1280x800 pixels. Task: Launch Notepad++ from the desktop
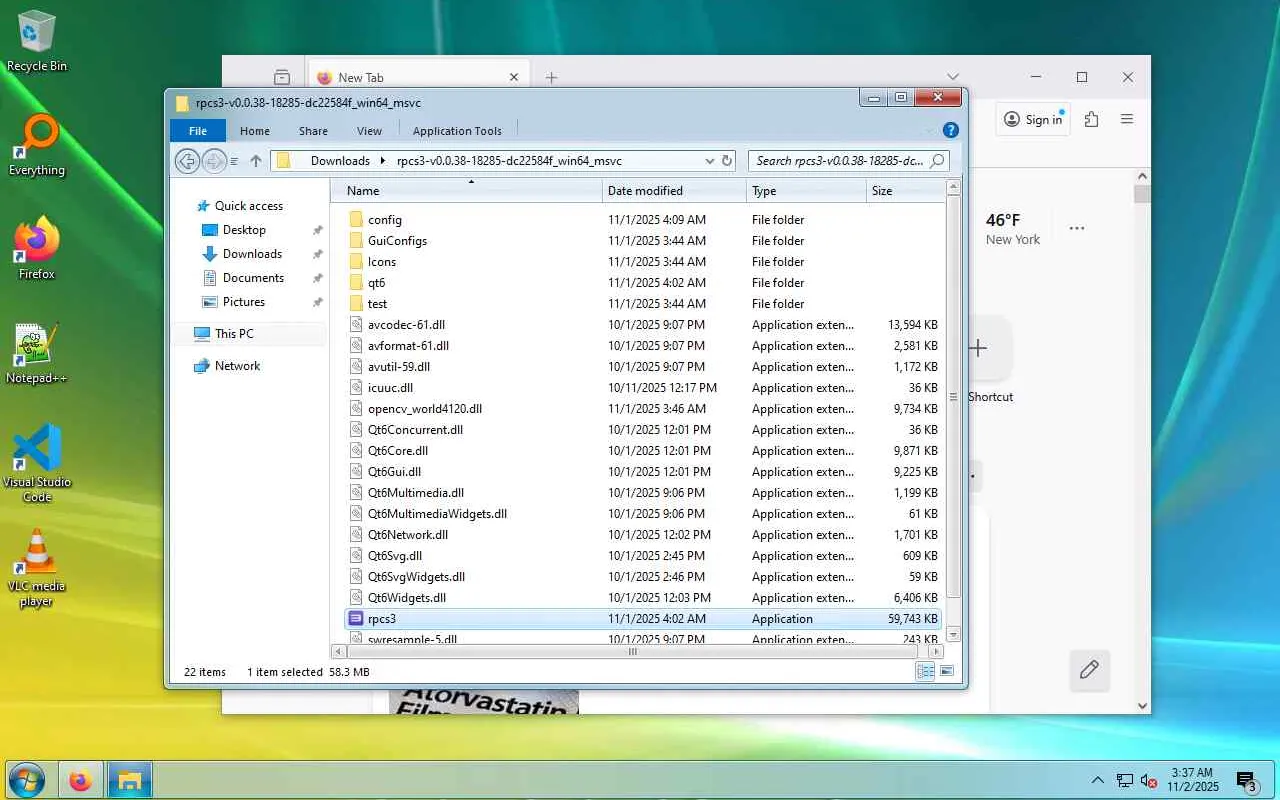click(37, 353)
